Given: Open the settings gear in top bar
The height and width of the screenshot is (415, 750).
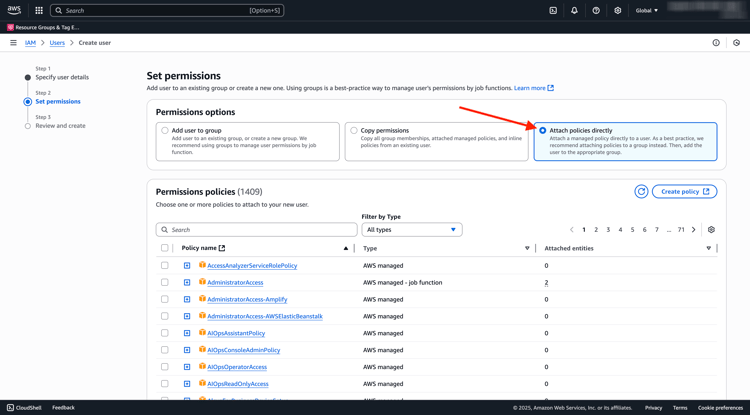Looking at the screenshot, I should (x=618, y=11).
